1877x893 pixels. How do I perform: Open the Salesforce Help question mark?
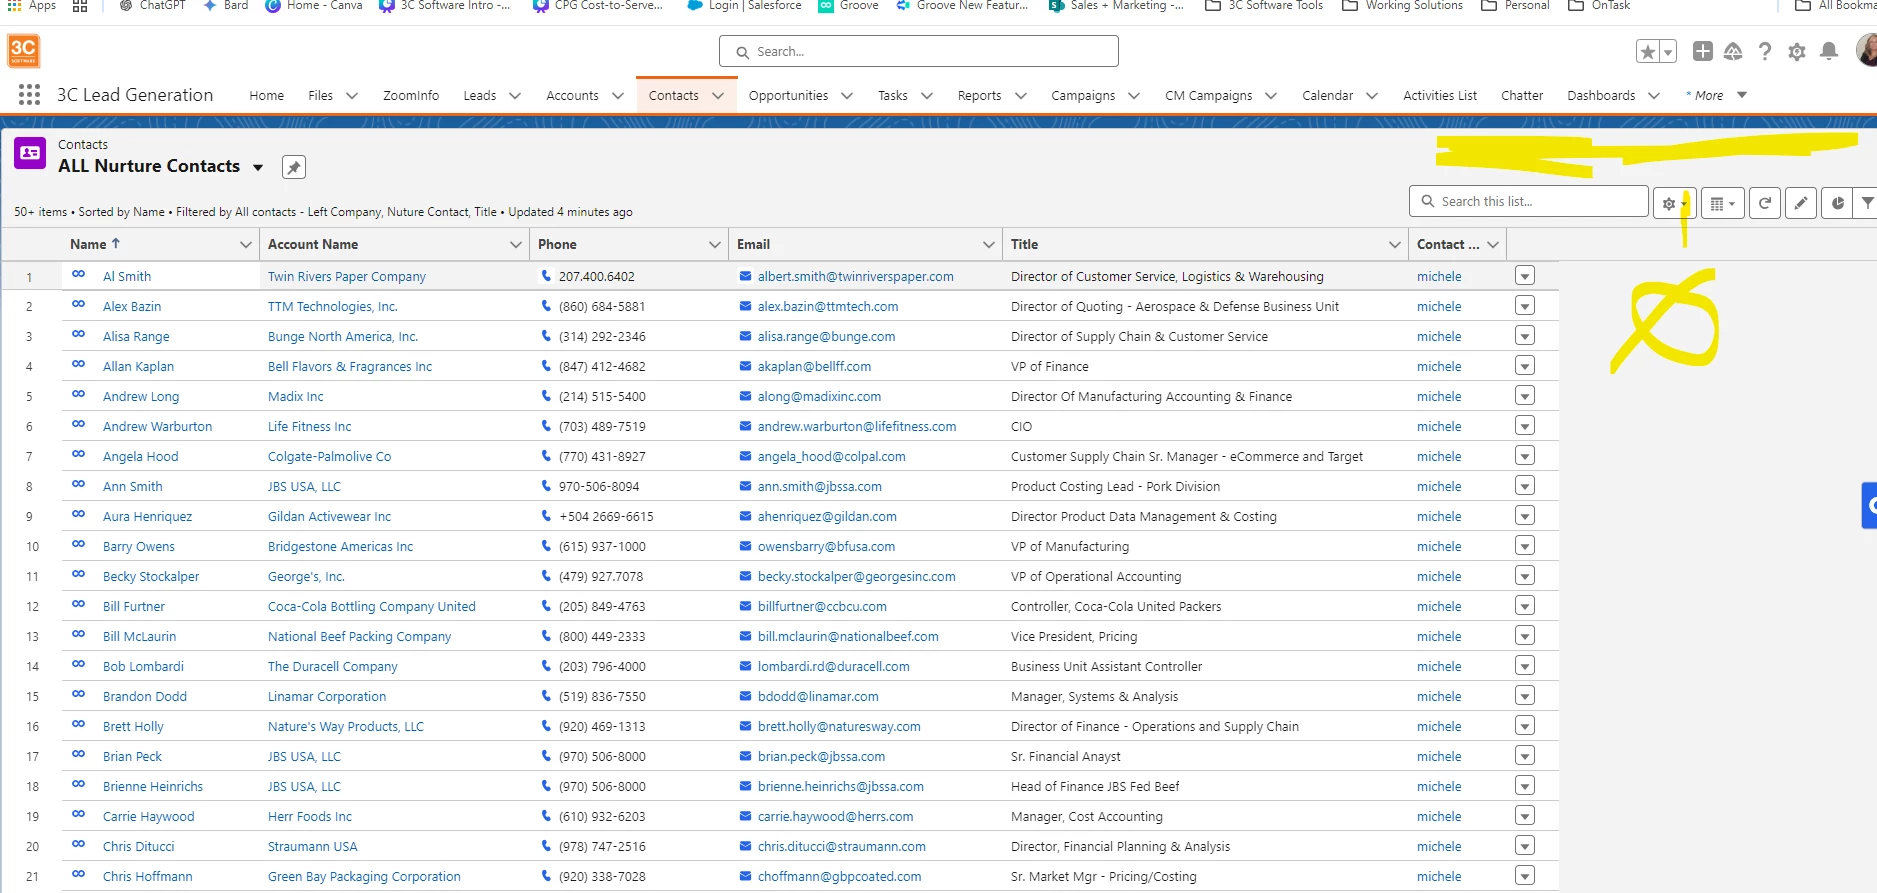[1765, 51]
